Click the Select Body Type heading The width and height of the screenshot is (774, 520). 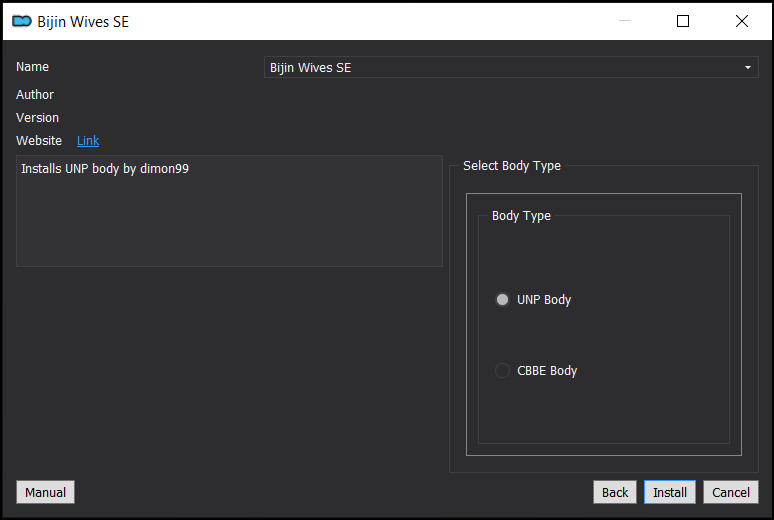click(512, 166)
